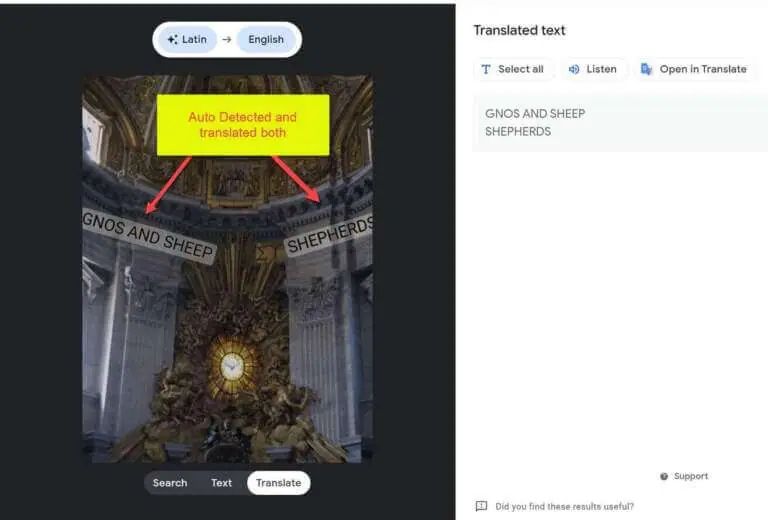Click the feedback icon beside the useful results question
Image resolution: width=768 pixels, height=520 pixels.
pos(481,506)
